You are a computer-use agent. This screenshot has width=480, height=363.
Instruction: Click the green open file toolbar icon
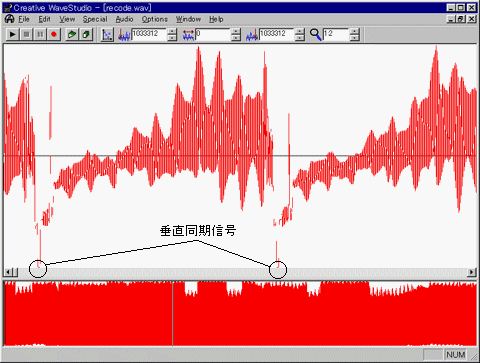pyautogui.click(x=71, y=34)
